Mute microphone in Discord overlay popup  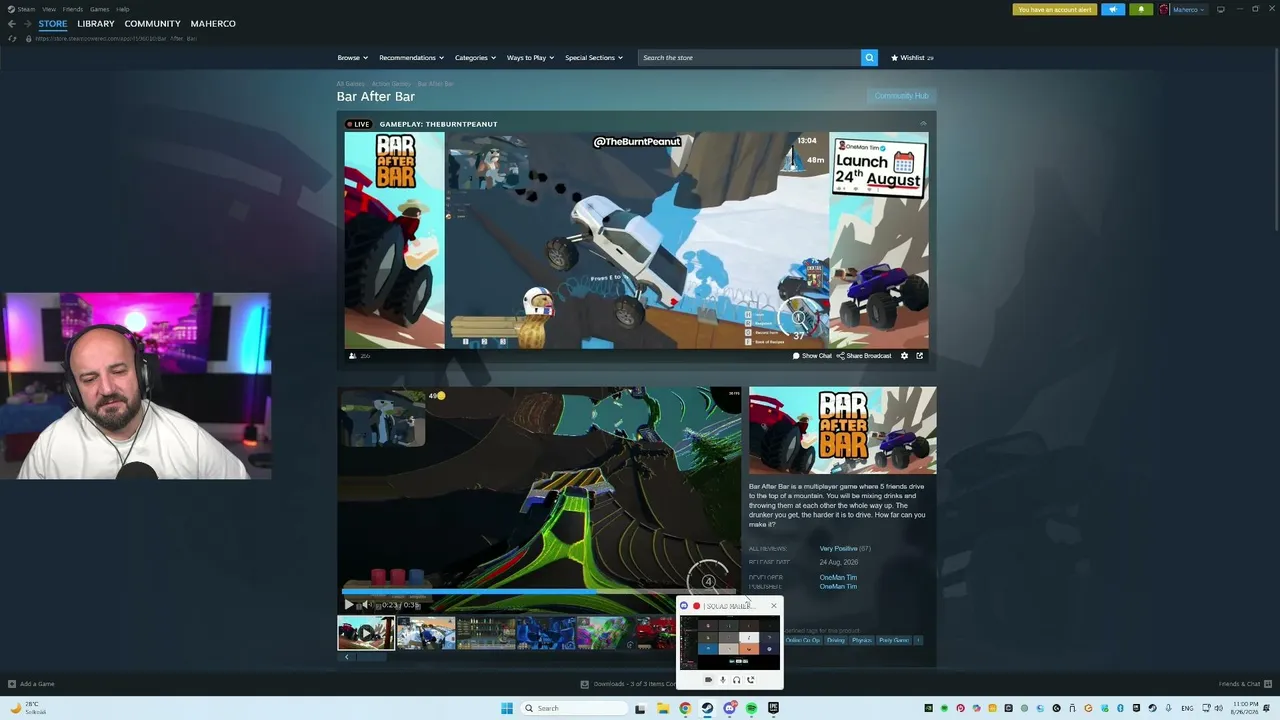point(723,680)
